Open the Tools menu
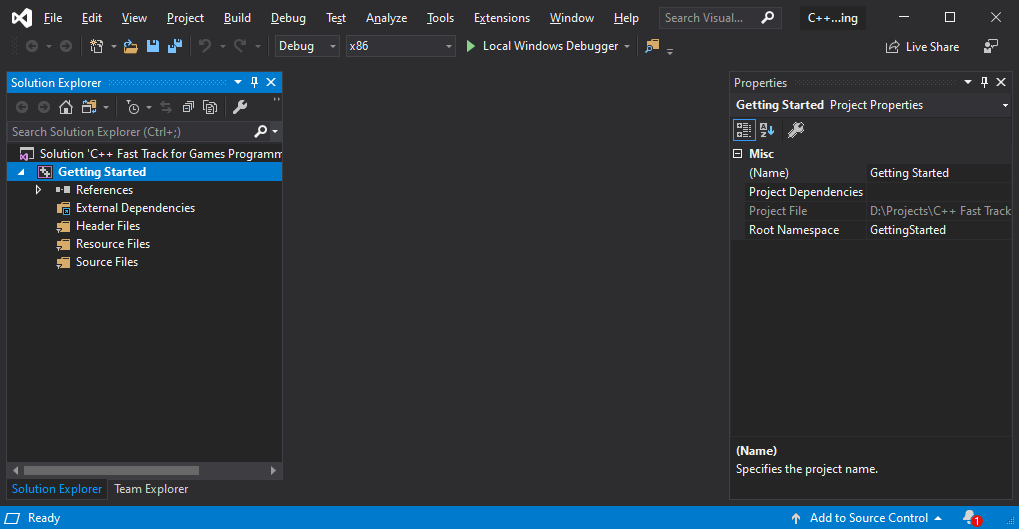Screen dimensions: 1019x529 [440, 18]
